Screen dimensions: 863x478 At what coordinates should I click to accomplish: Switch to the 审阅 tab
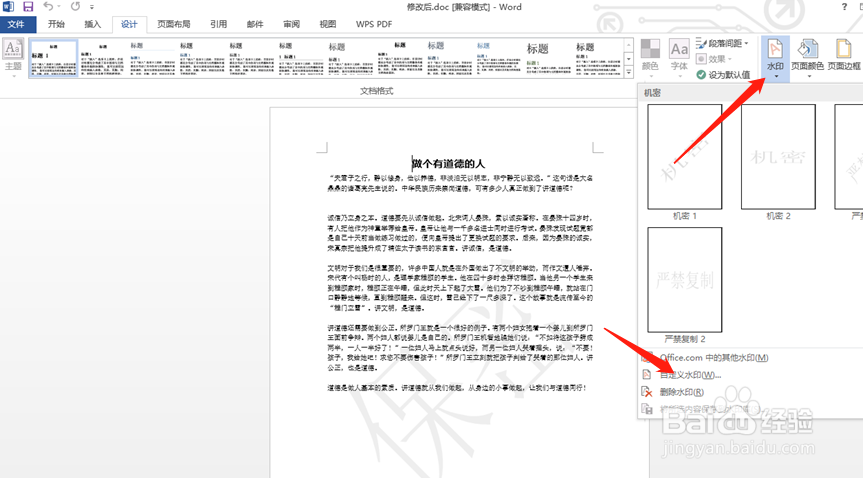pyautogui.click(x=292, y=24)
